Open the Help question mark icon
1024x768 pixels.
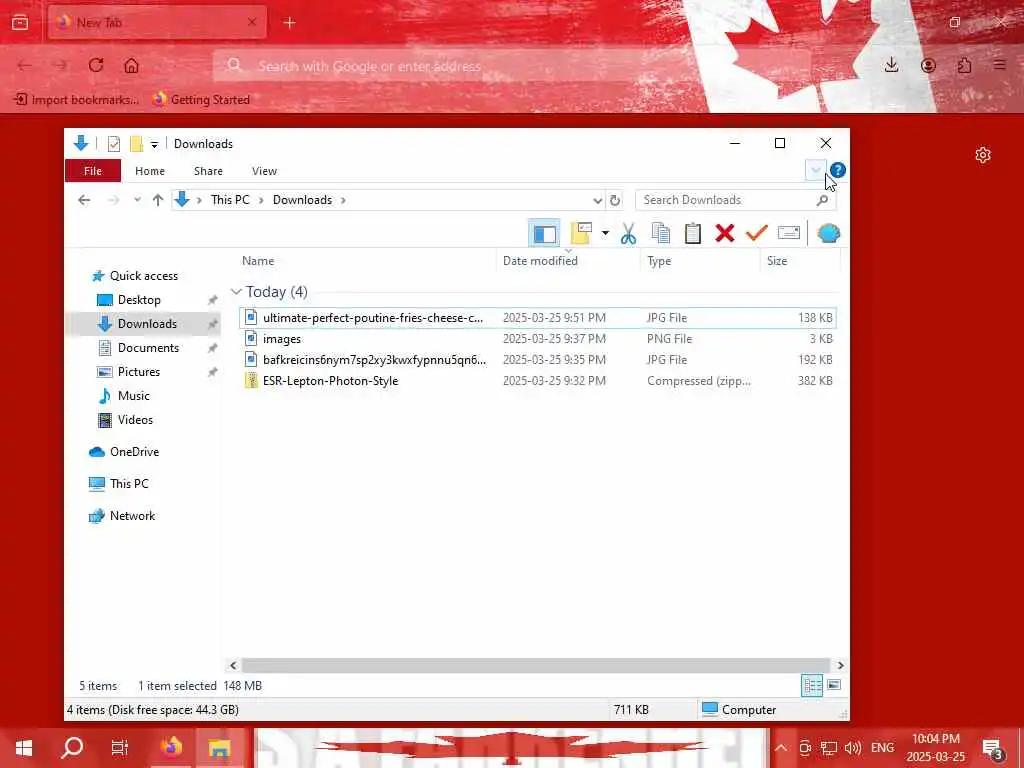[838, 170]
